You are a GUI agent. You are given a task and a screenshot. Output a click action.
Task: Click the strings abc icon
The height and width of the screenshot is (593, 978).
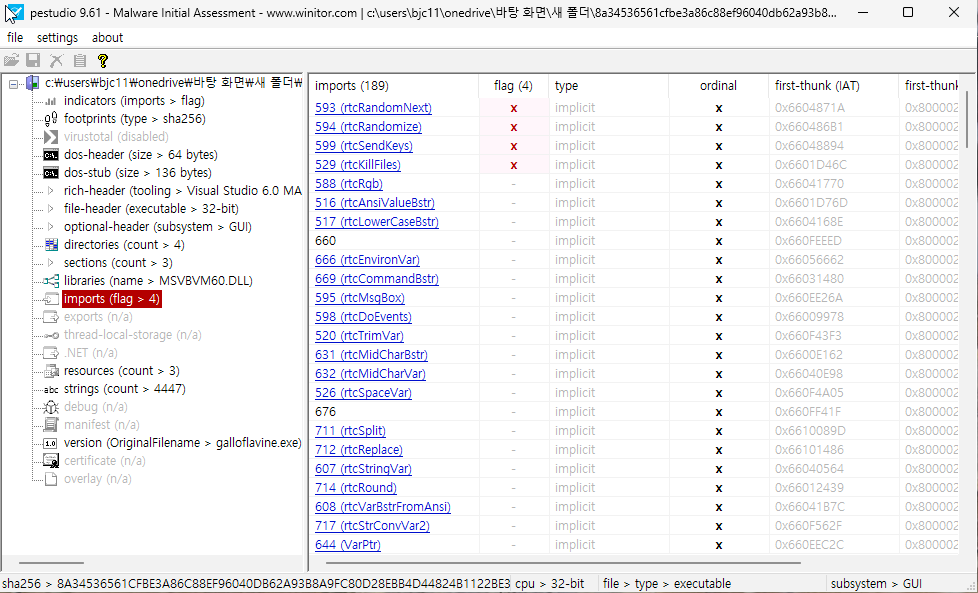[x=51, y=389]
